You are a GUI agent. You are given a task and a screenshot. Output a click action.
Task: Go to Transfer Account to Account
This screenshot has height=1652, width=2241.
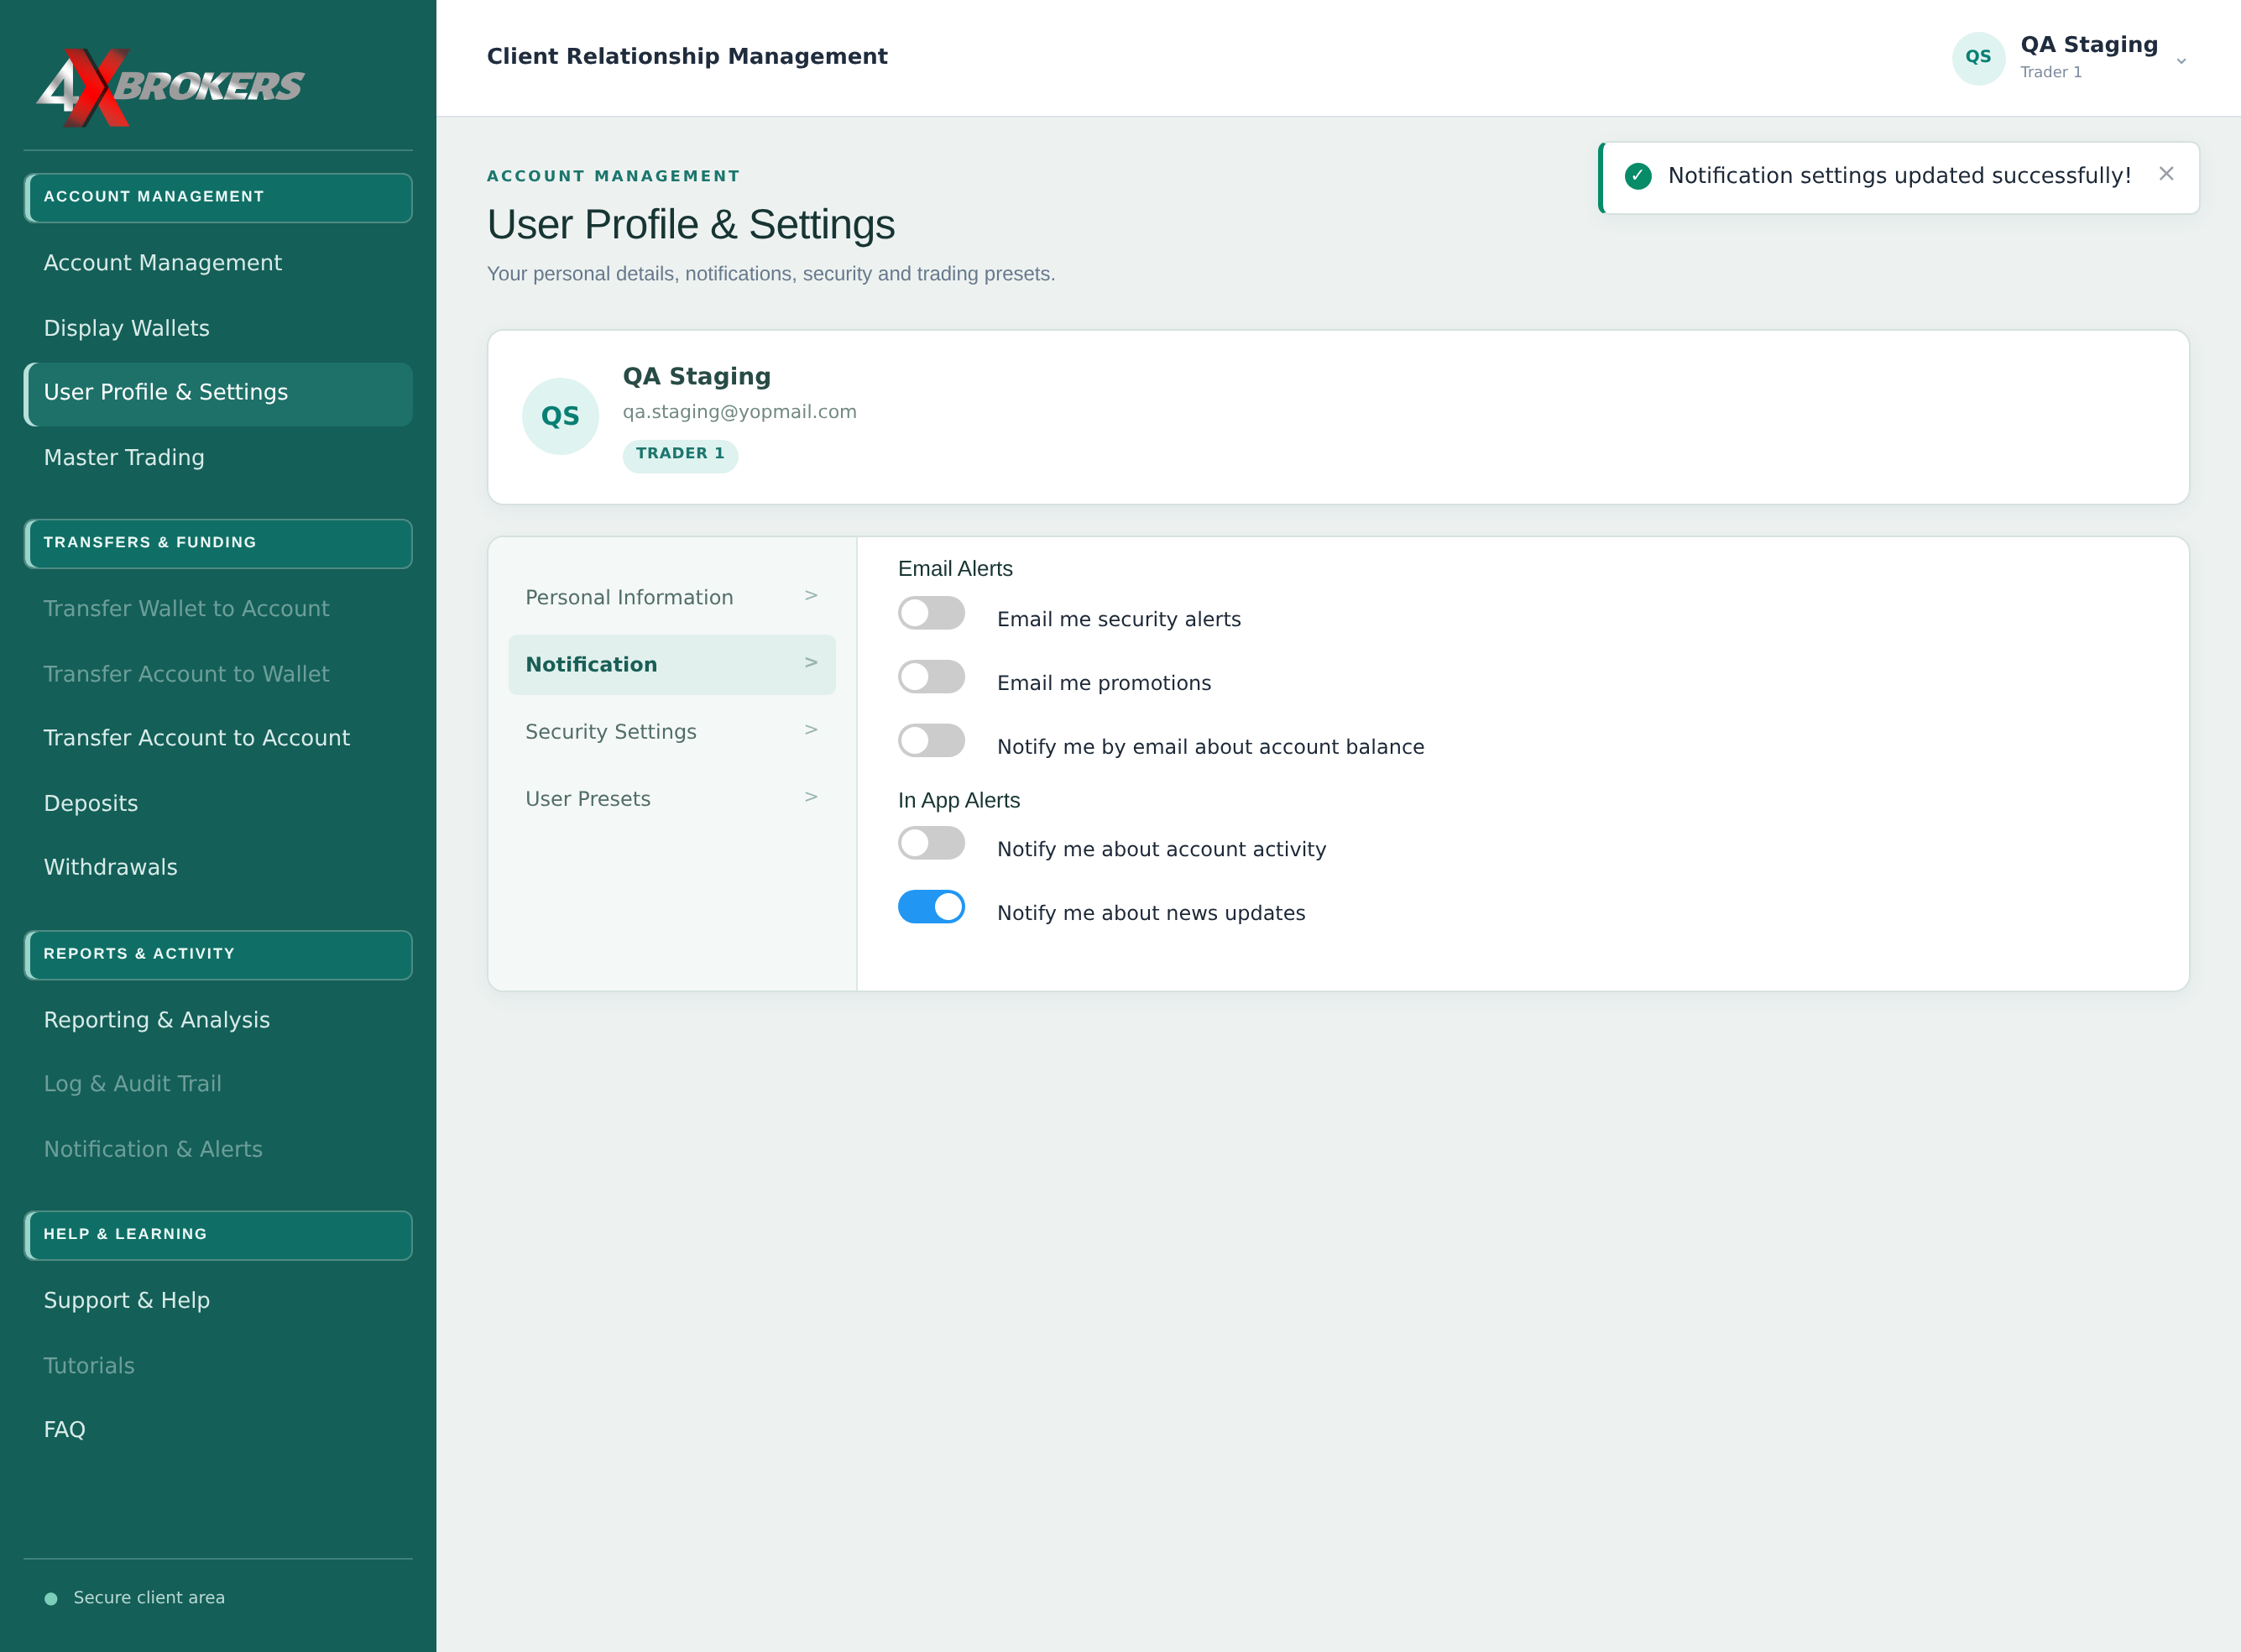coord(218,738)
